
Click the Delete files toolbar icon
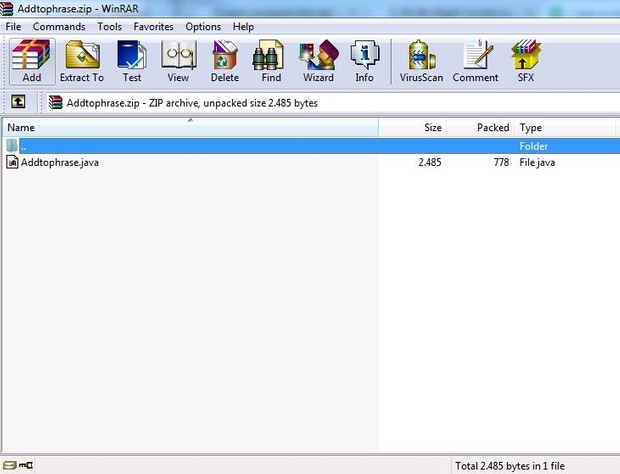225,61
